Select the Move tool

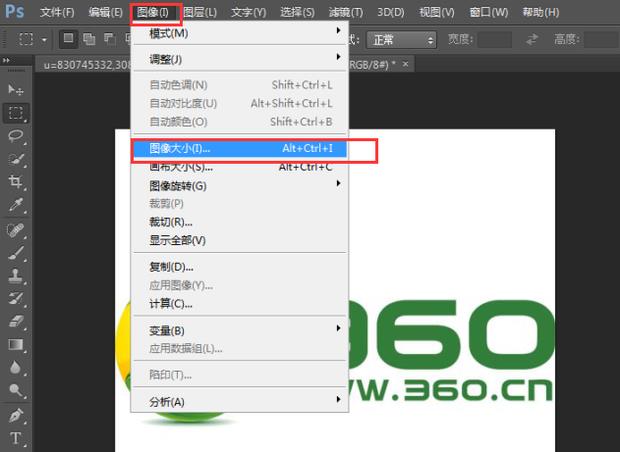coord(16,90)
